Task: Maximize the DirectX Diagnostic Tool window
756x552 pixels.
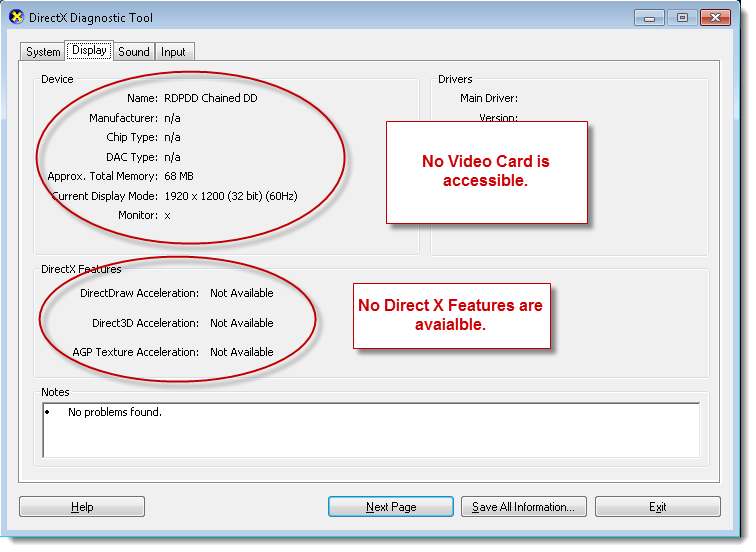Action: [x=682, y=17]
